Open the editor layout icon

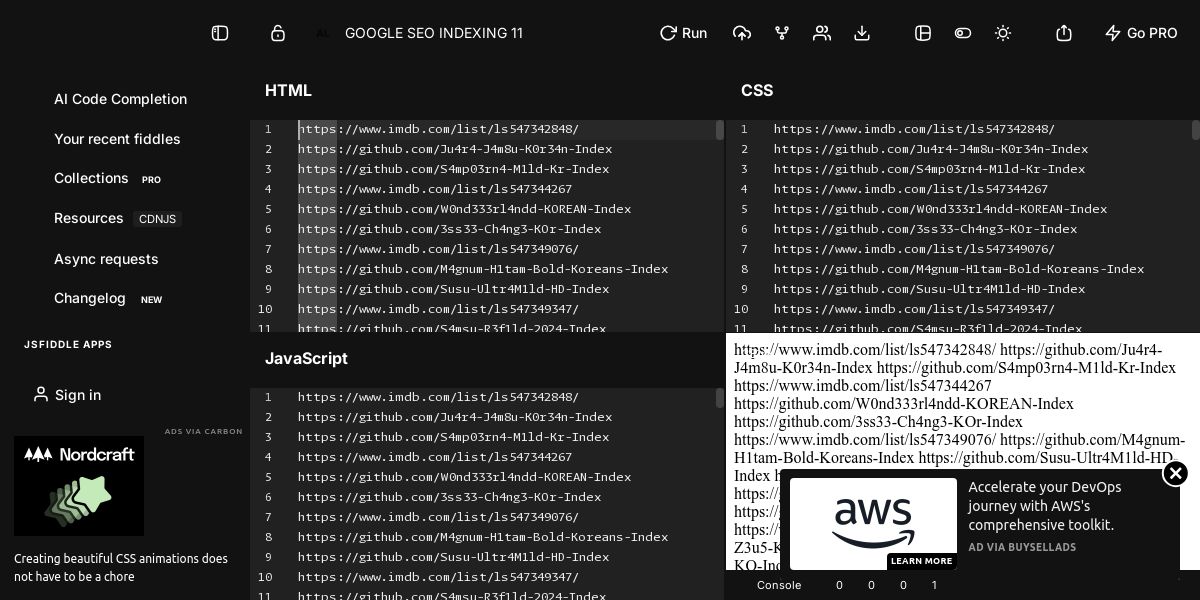coord(923,33)
